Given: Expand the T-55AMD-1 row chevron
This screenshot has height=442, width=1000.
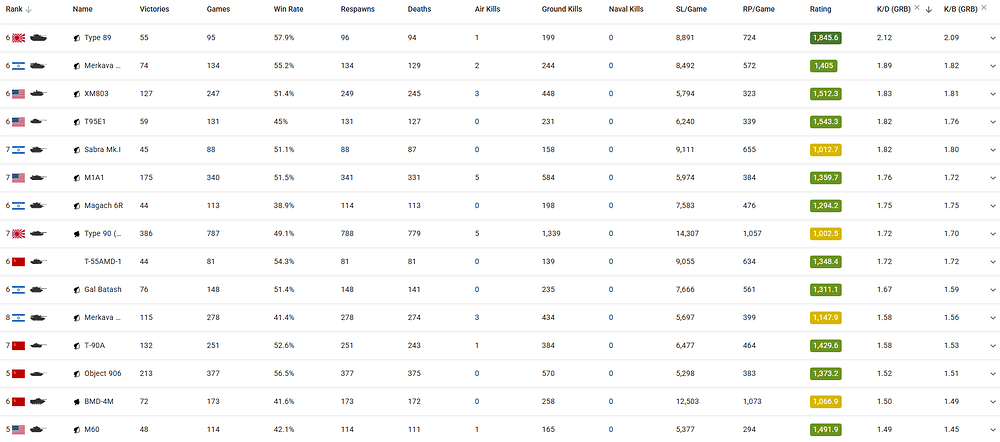Looking at the screenshot, I should coord(992,262).
